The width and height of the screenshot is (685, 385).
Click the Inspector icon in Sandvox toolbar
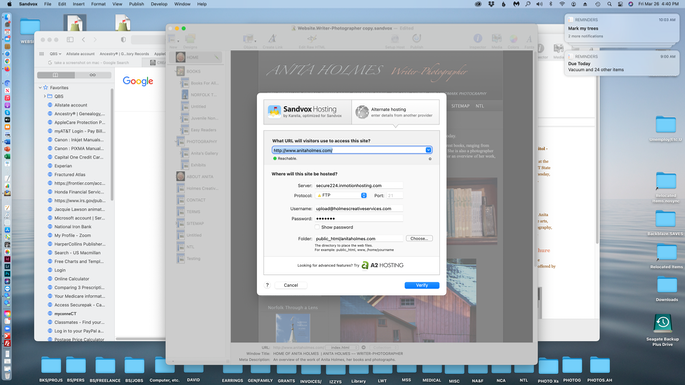coord(477,39)
